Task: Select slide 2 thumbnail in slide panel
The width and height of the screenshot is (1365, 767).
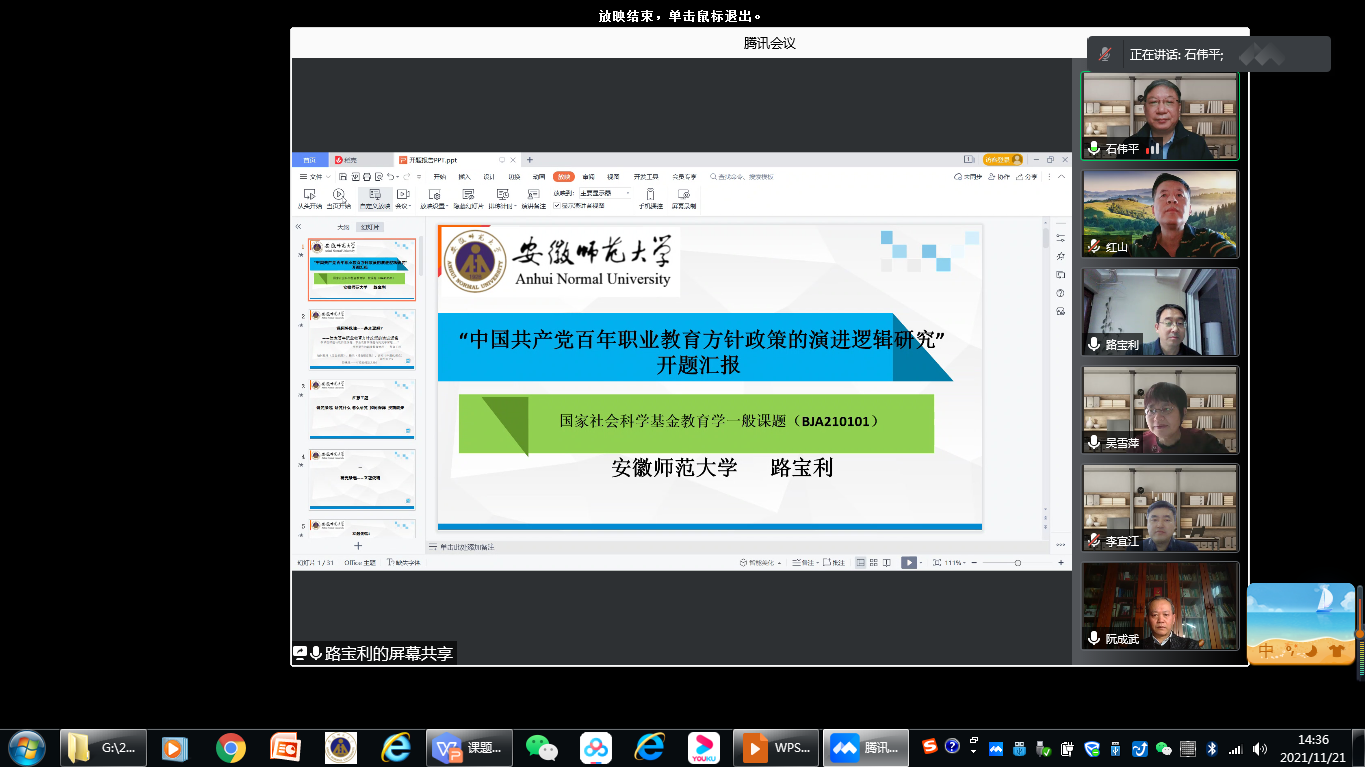Action: pyautogui.click(x=362, y=339)
